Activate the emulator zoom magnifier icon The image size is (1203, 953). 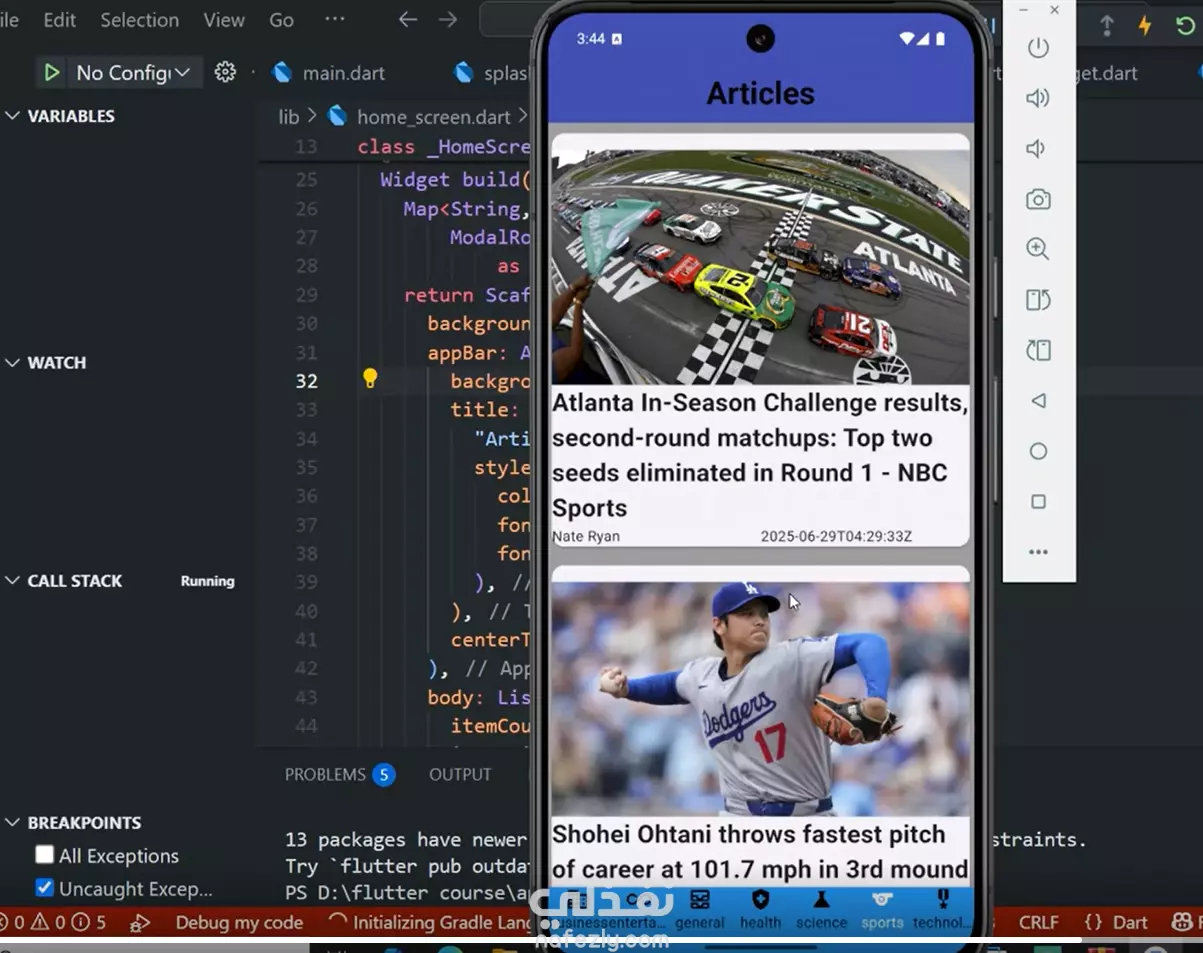click(x=1038, y=249)
